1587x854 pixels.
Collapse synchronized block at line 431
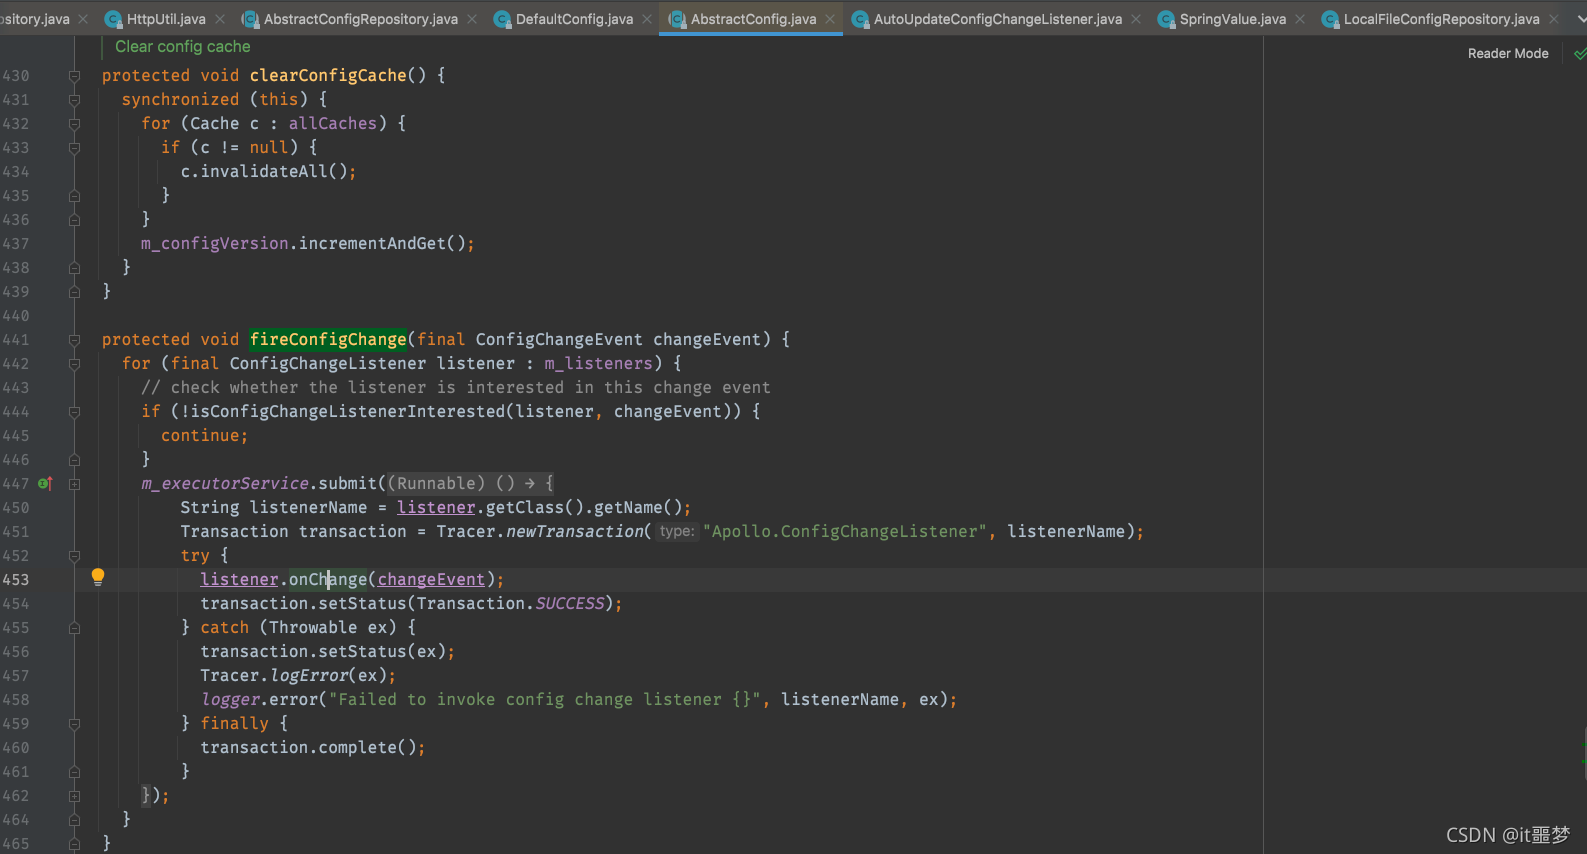[x=74, y=100]
